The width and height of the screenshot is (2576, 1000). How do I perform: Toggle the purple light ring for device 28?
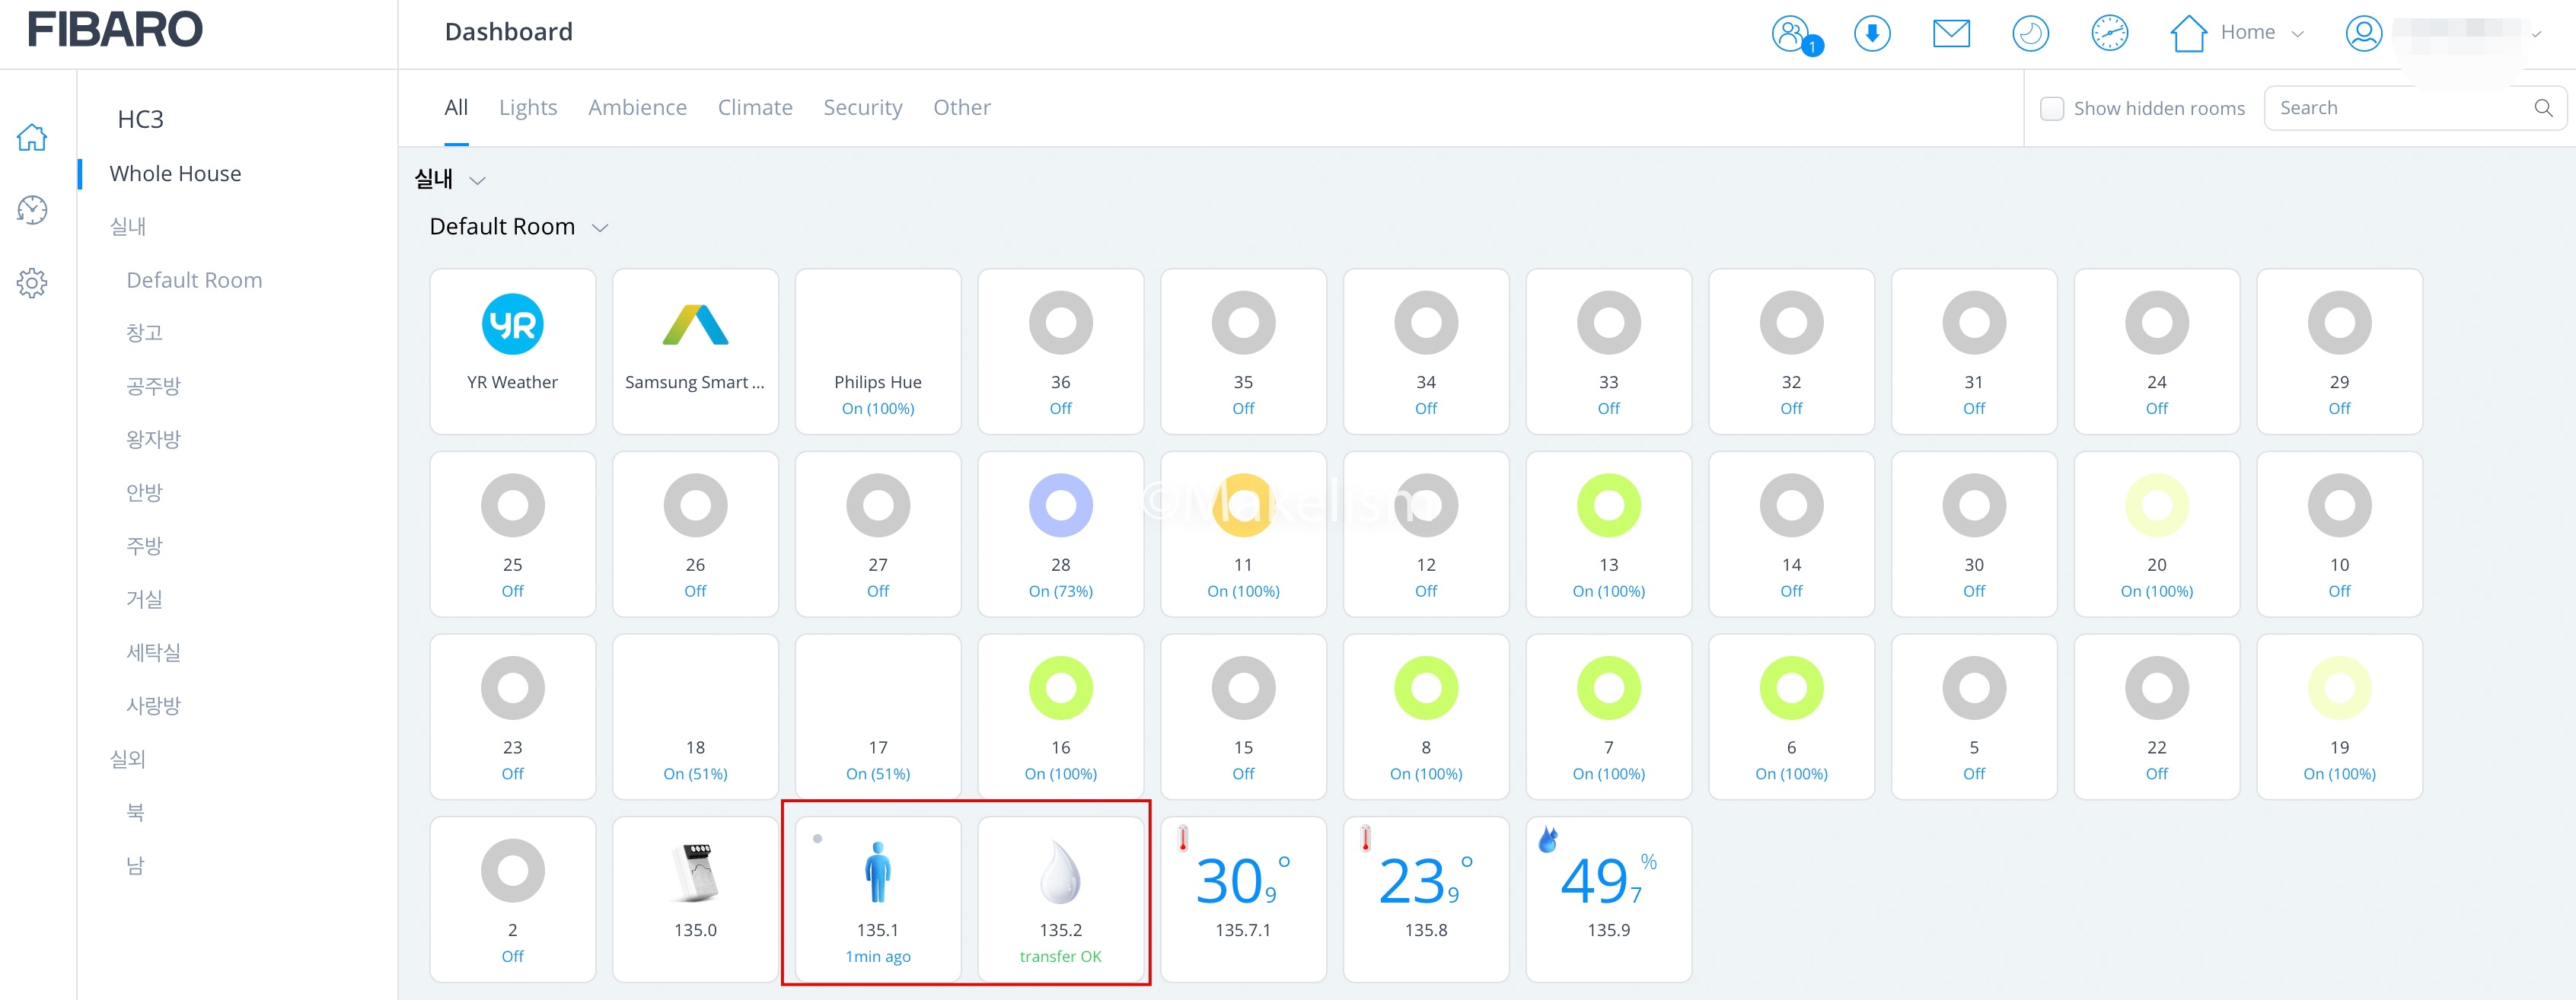point(1060,506)
